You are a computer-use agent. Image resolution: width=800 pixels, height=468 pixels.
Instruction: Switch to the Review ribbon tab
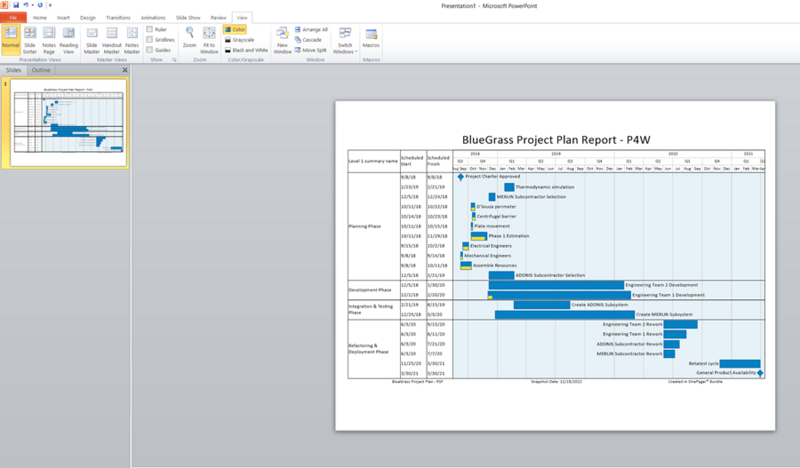pyautogui.click(x=218, y=17)
